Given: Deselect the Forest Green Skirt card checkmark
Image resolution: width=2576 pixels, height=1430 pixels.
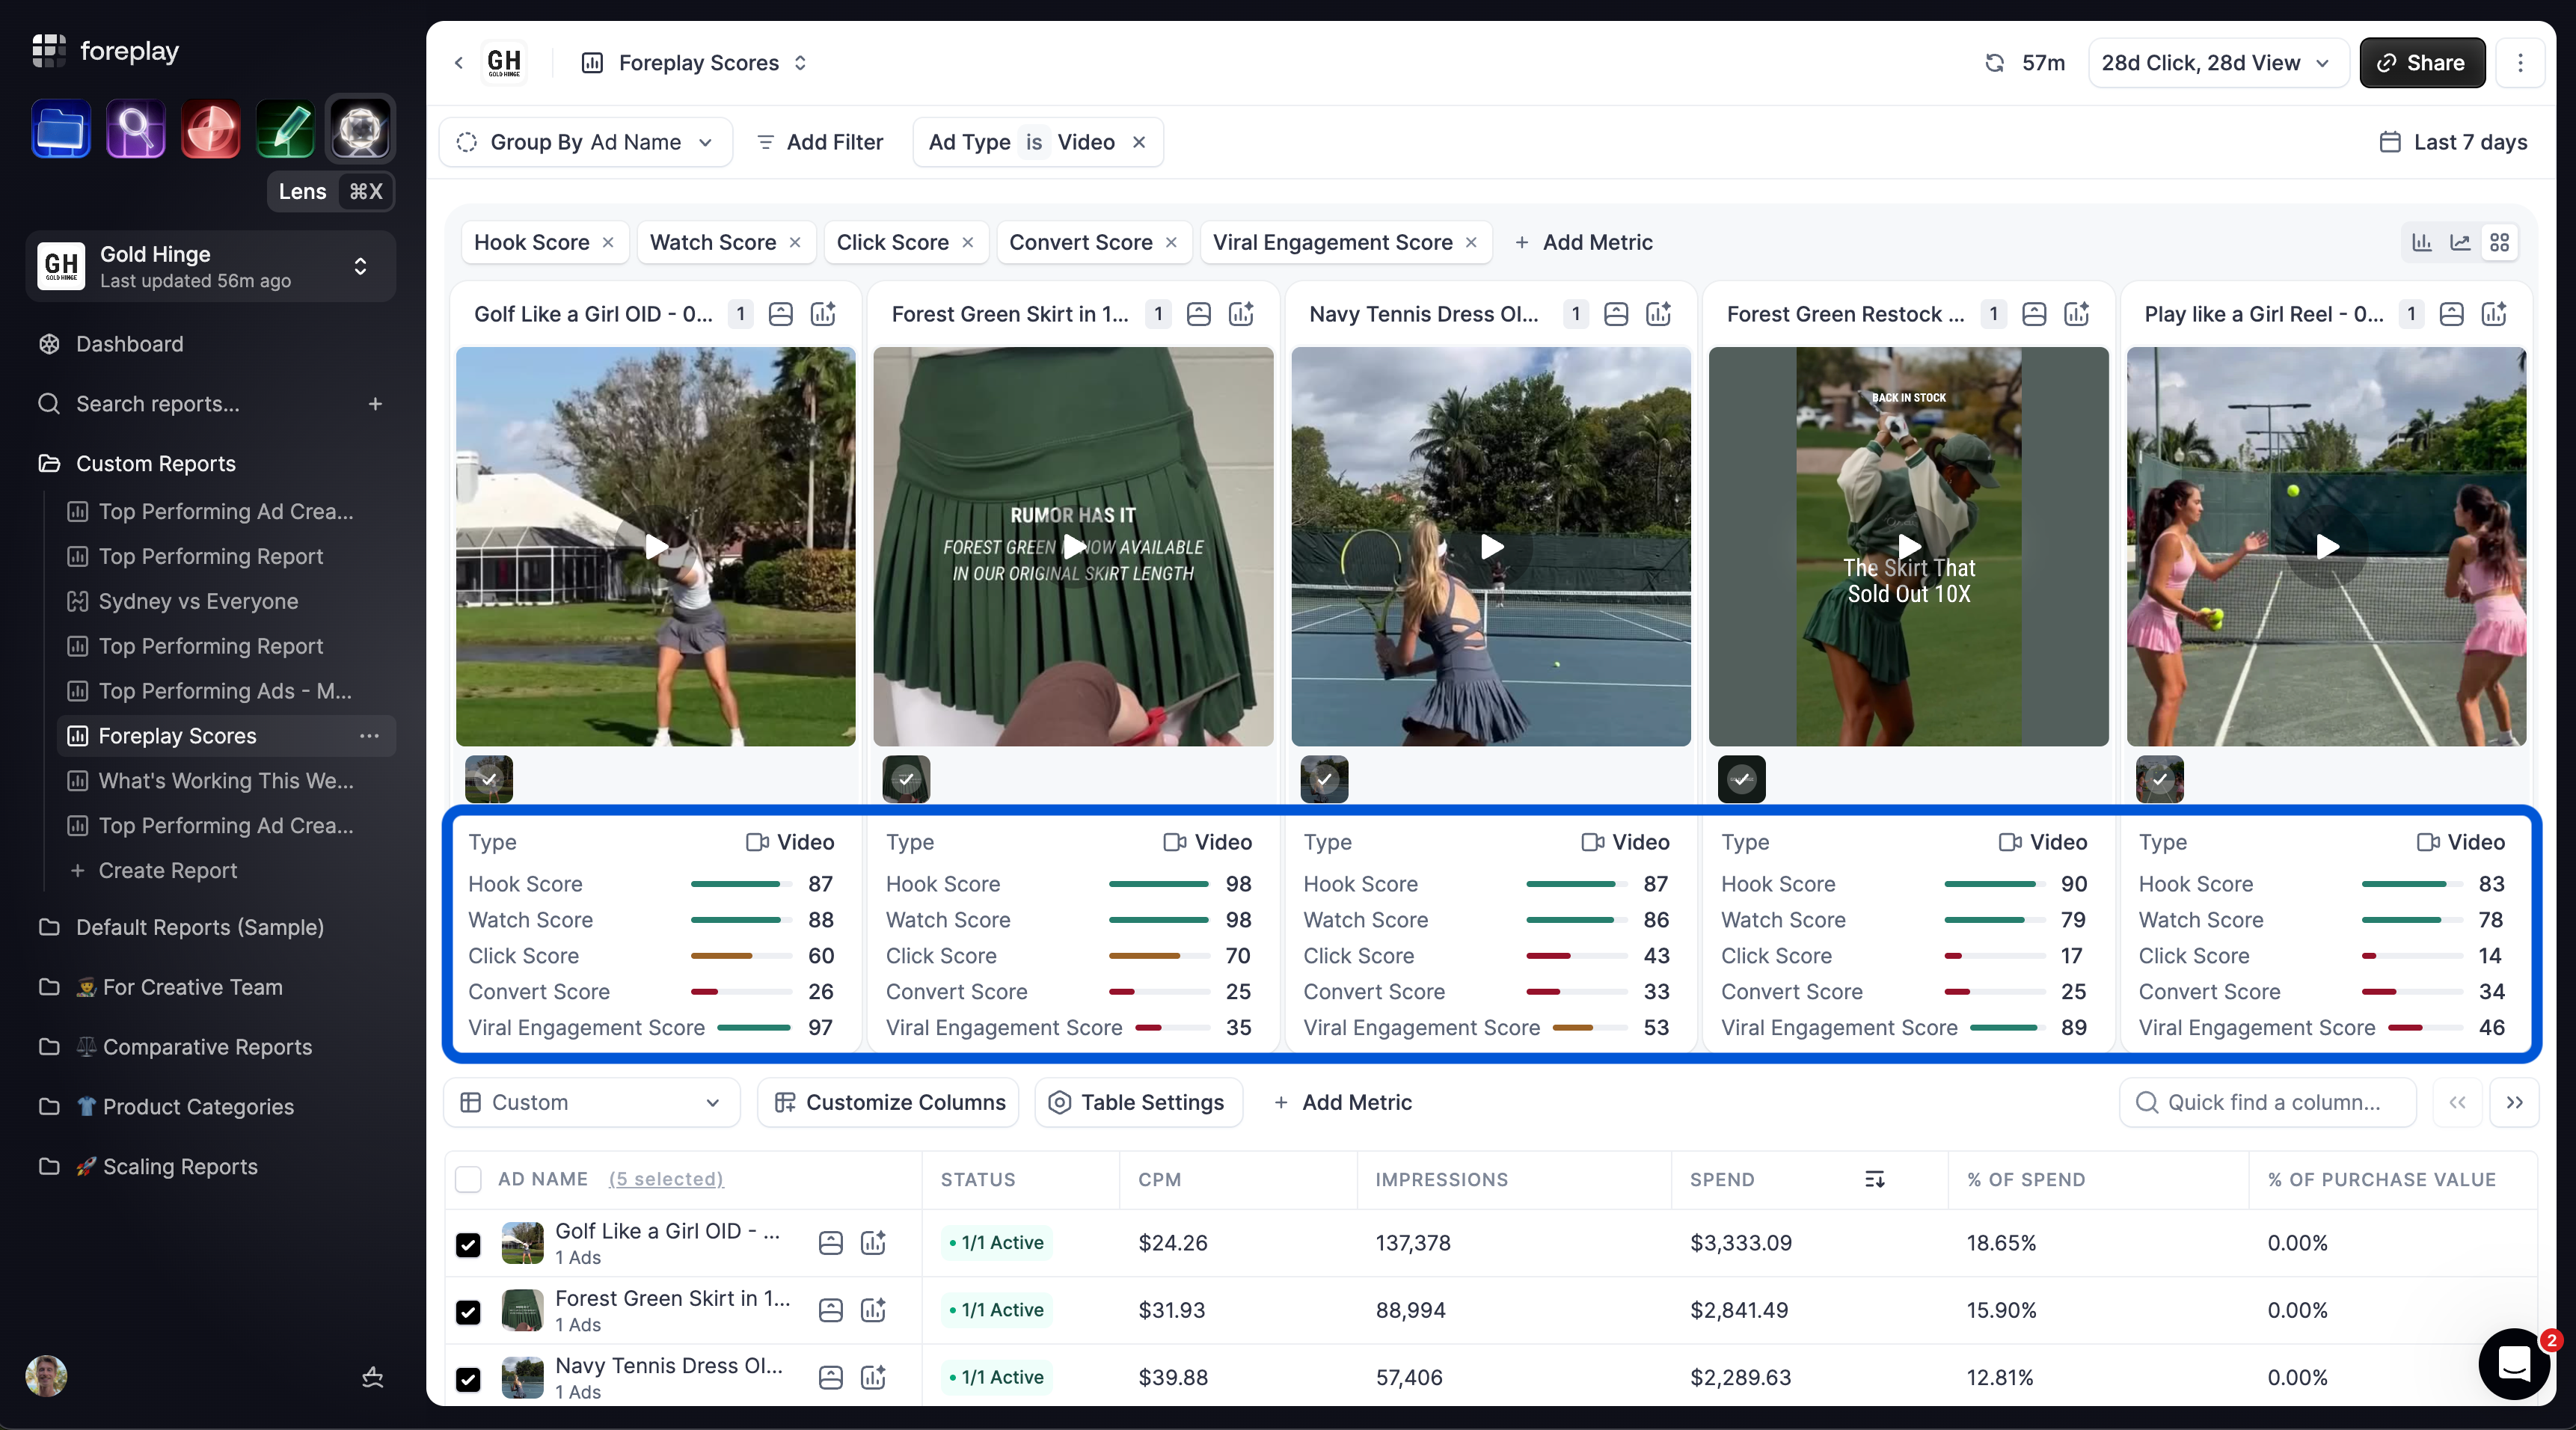Looking at the screenshot, I should tap(906, 779).
